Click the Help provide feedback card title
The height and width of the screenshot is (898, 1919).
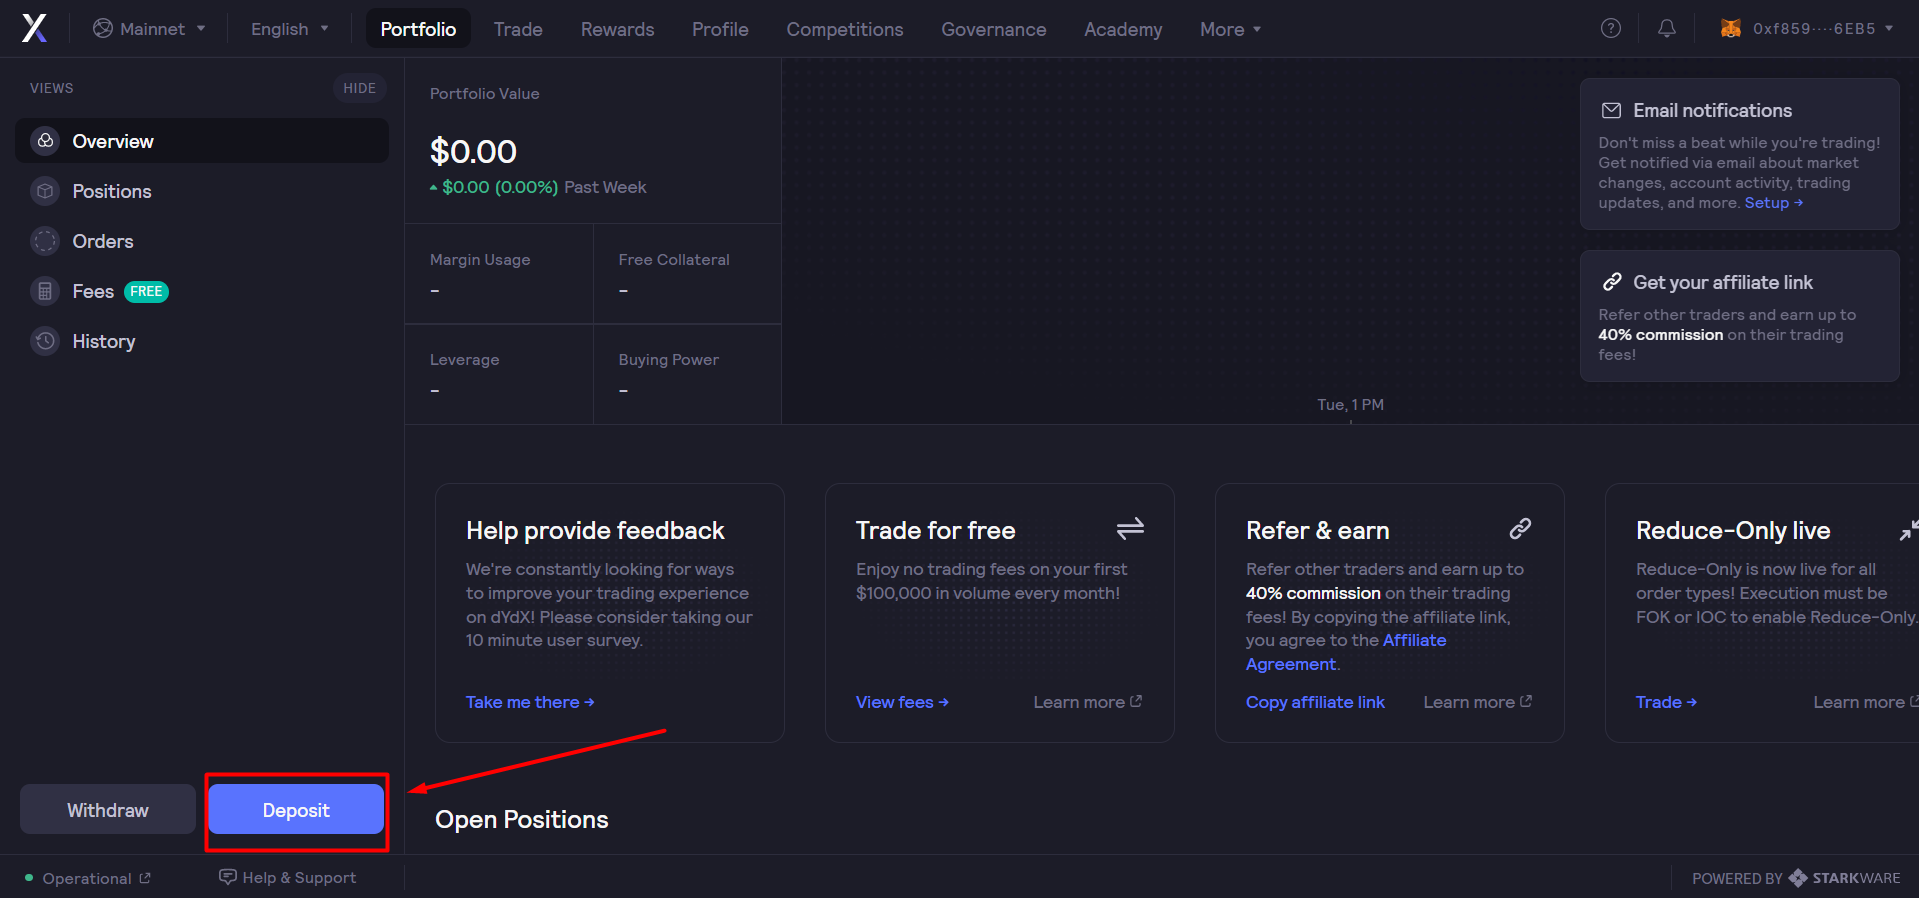pos(595,531)
